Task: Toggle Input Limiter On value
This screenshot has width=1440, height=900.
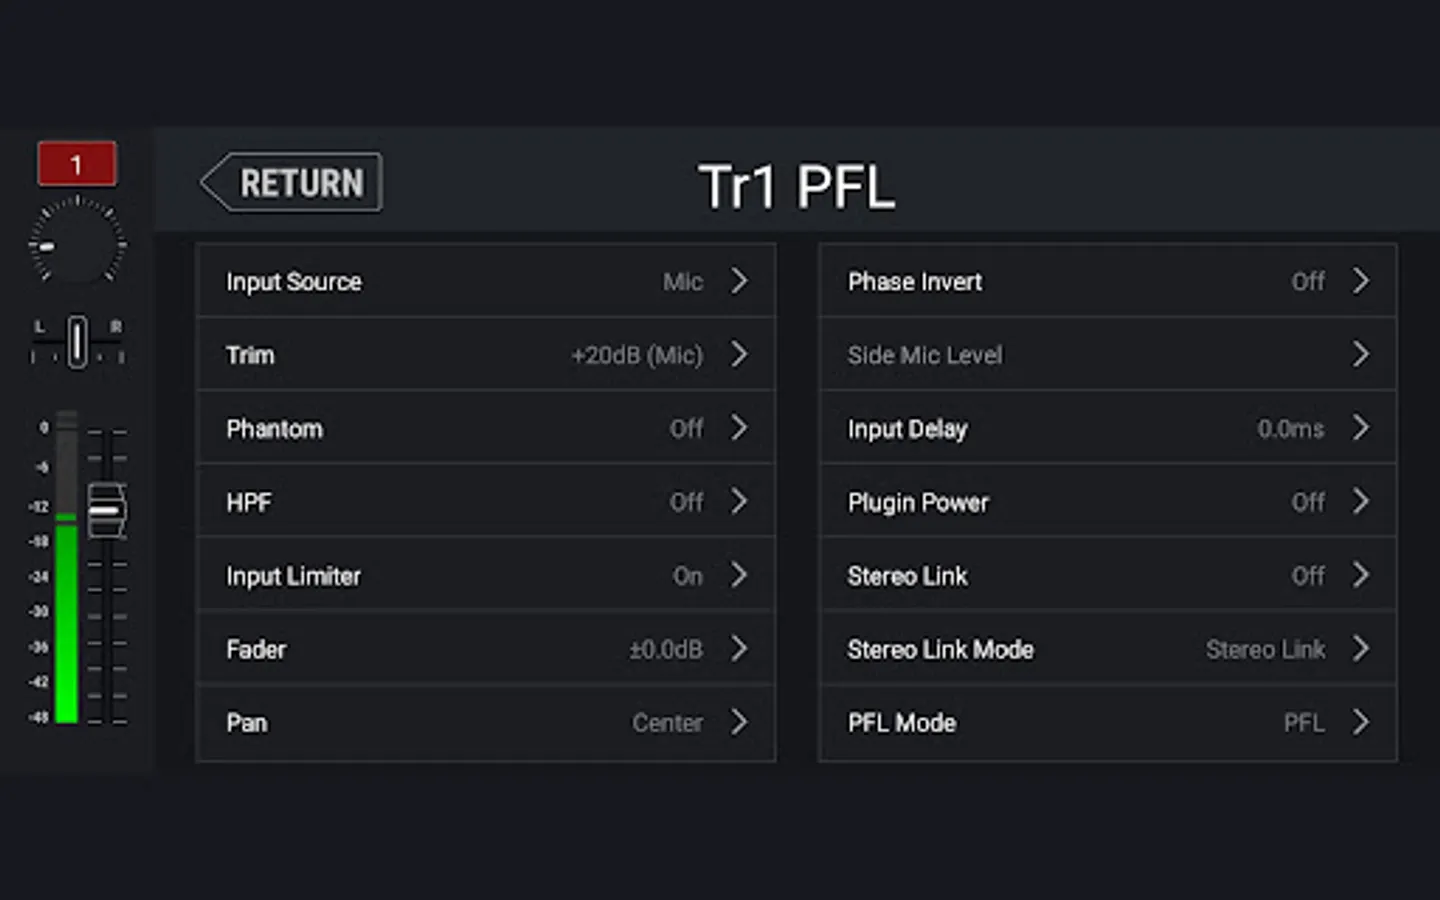Action: [687, 576]
